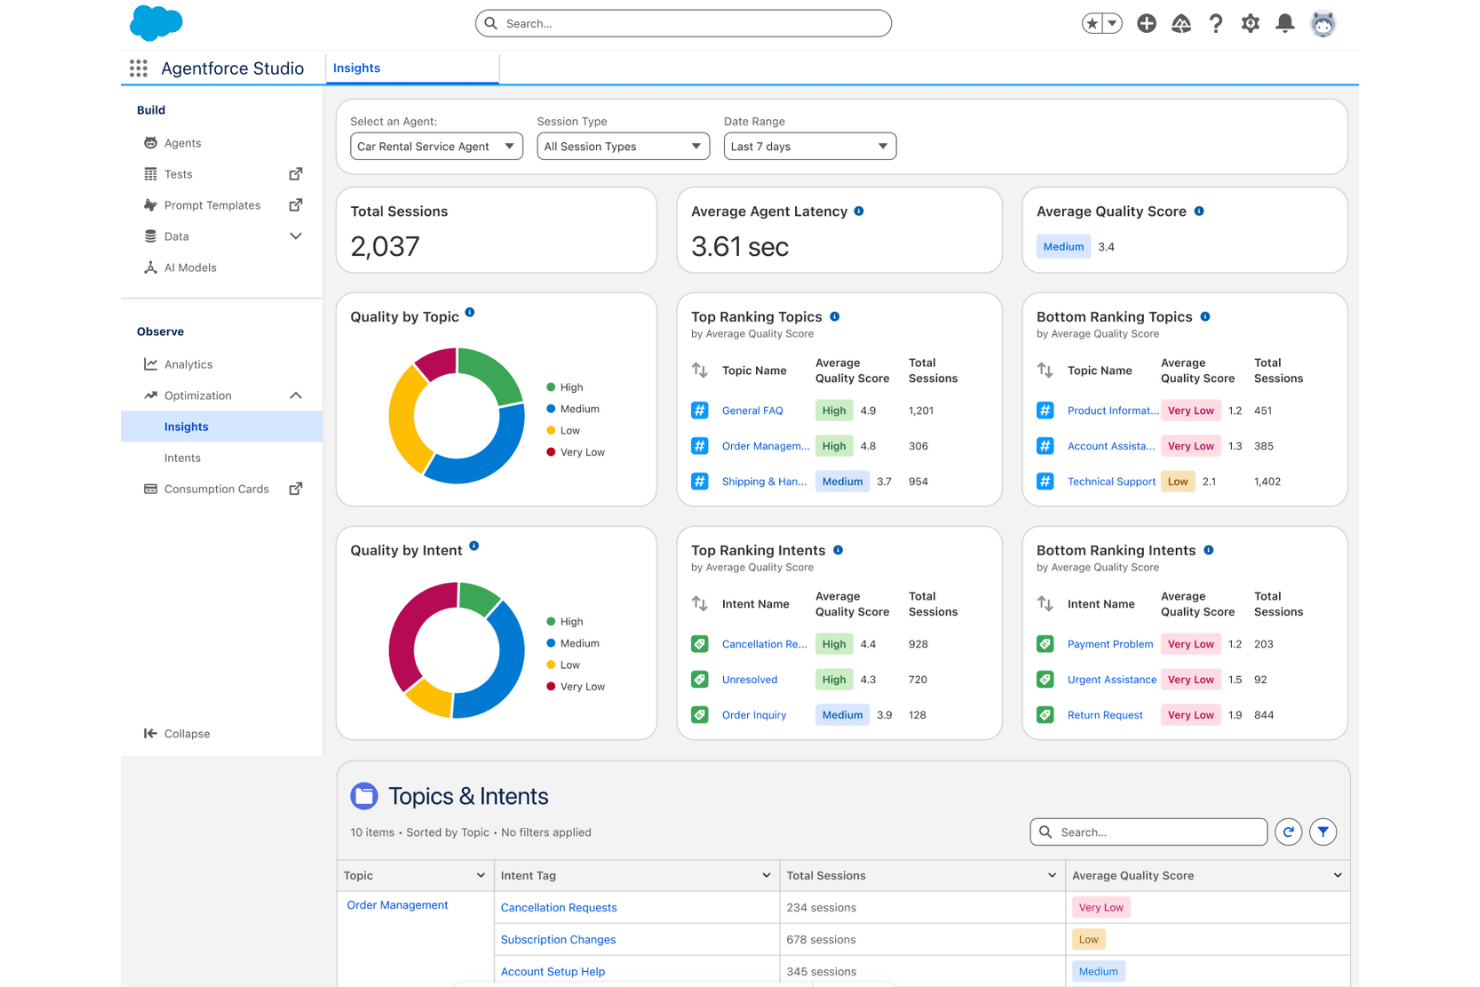Open the user avatar profile menu

point(1323,23)
